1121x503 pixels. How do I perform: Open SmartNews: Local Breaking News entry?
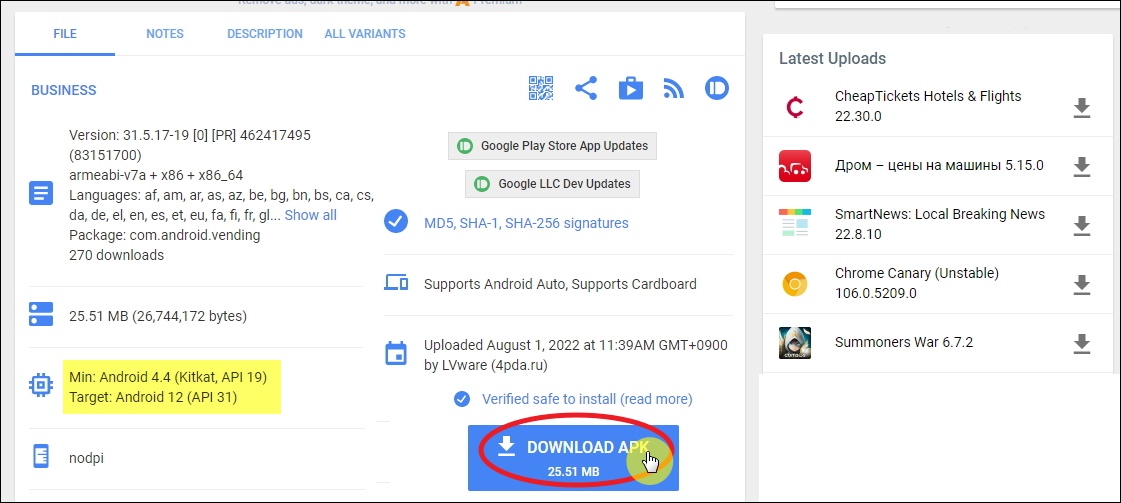tap(939, 224)
